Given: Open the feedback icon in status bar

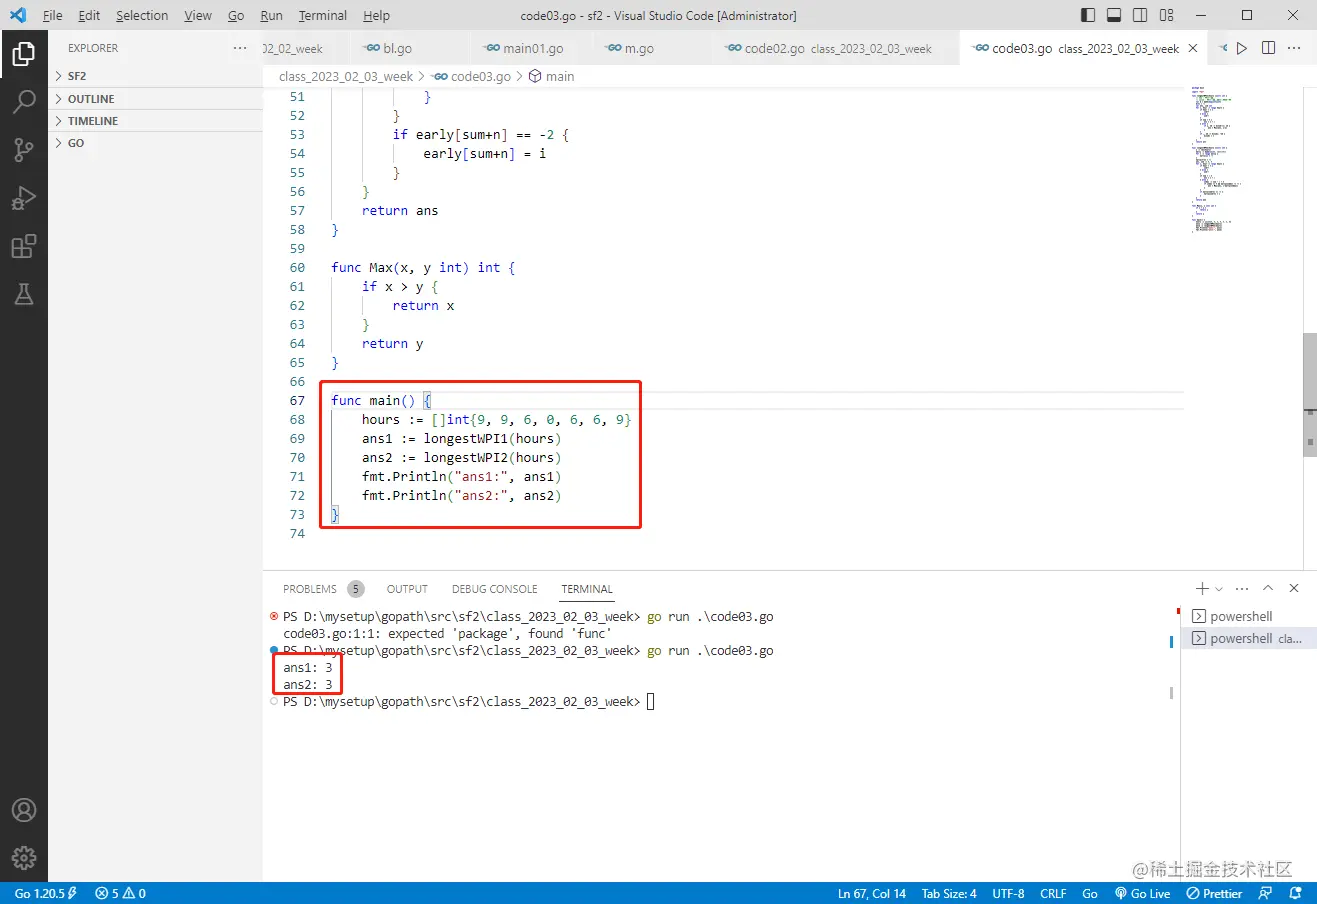Looking at the screenshot, I should [1266, 893].
